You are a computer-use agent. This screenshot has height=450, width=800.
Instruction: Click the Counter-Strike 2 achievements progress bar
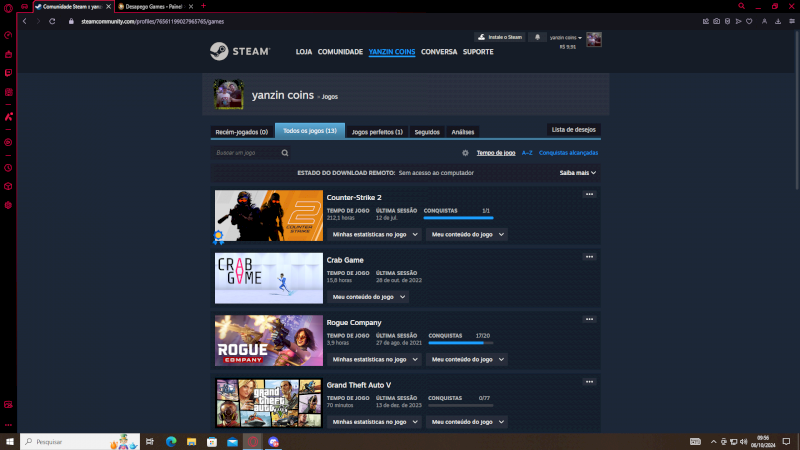458,218
